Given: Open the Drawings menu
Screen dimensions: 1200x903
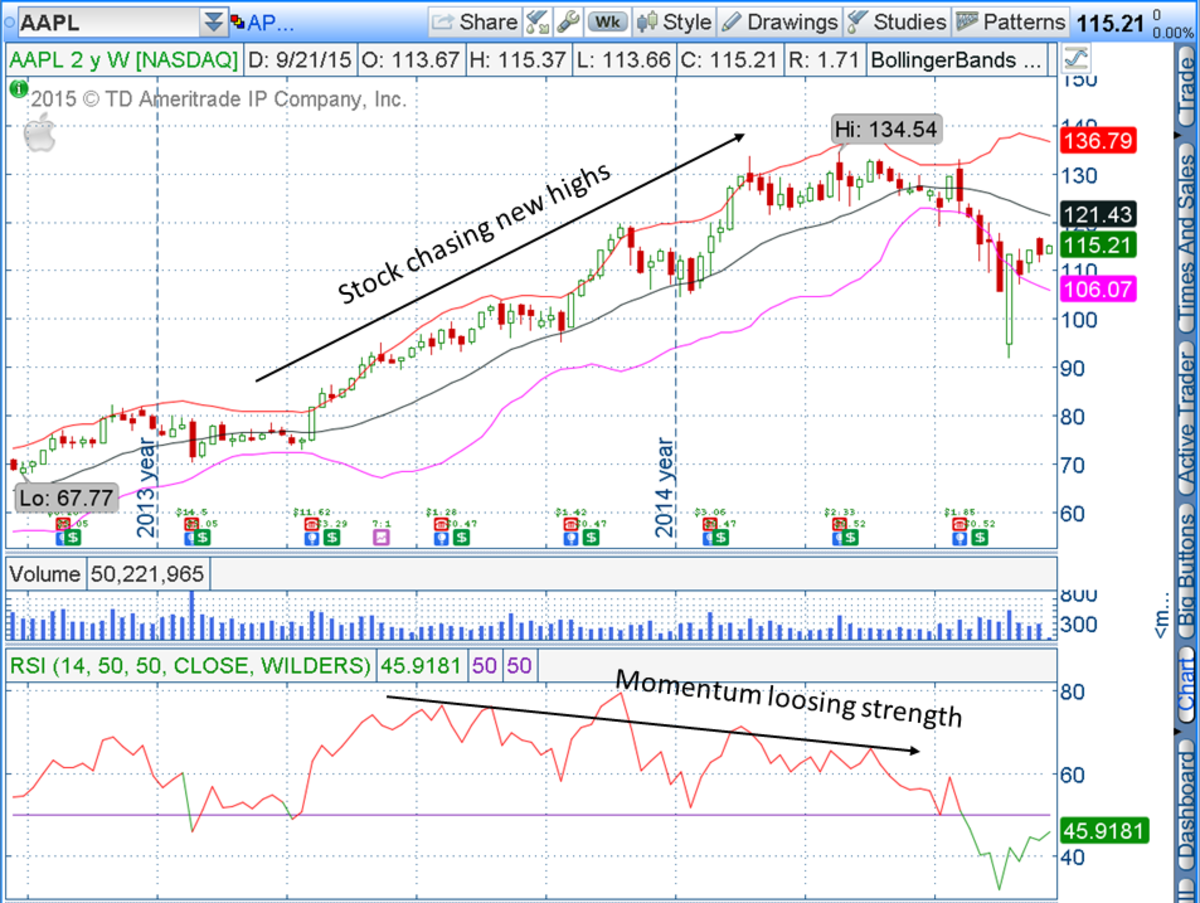Looking at the screenshot, I should [779, 21].
